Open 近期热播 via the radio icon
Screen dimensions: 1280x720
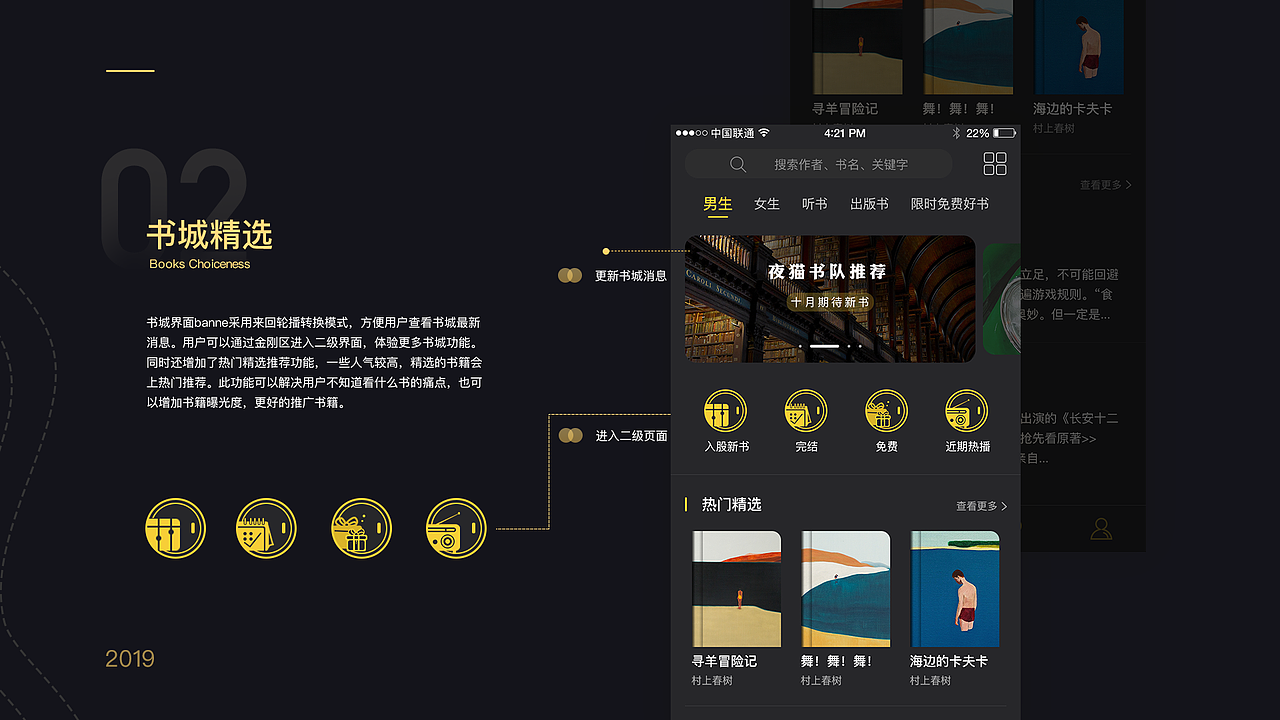pyautogui.click(x=965, y=409)
